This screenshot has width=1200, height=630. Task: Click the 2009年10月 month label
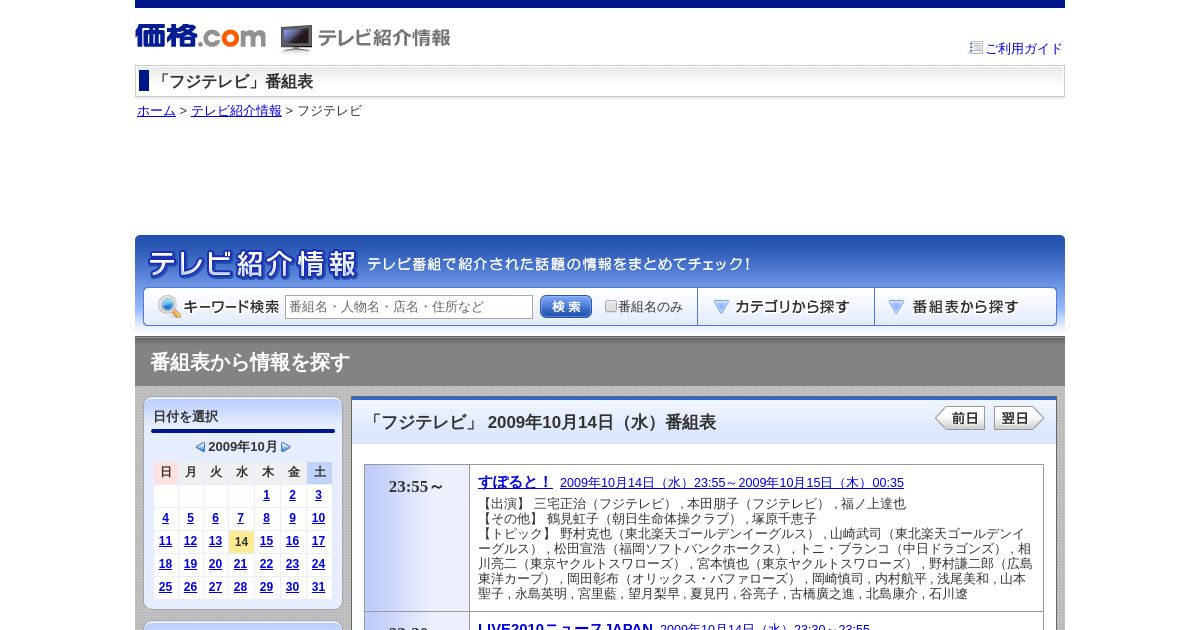(x=243, y=447)
